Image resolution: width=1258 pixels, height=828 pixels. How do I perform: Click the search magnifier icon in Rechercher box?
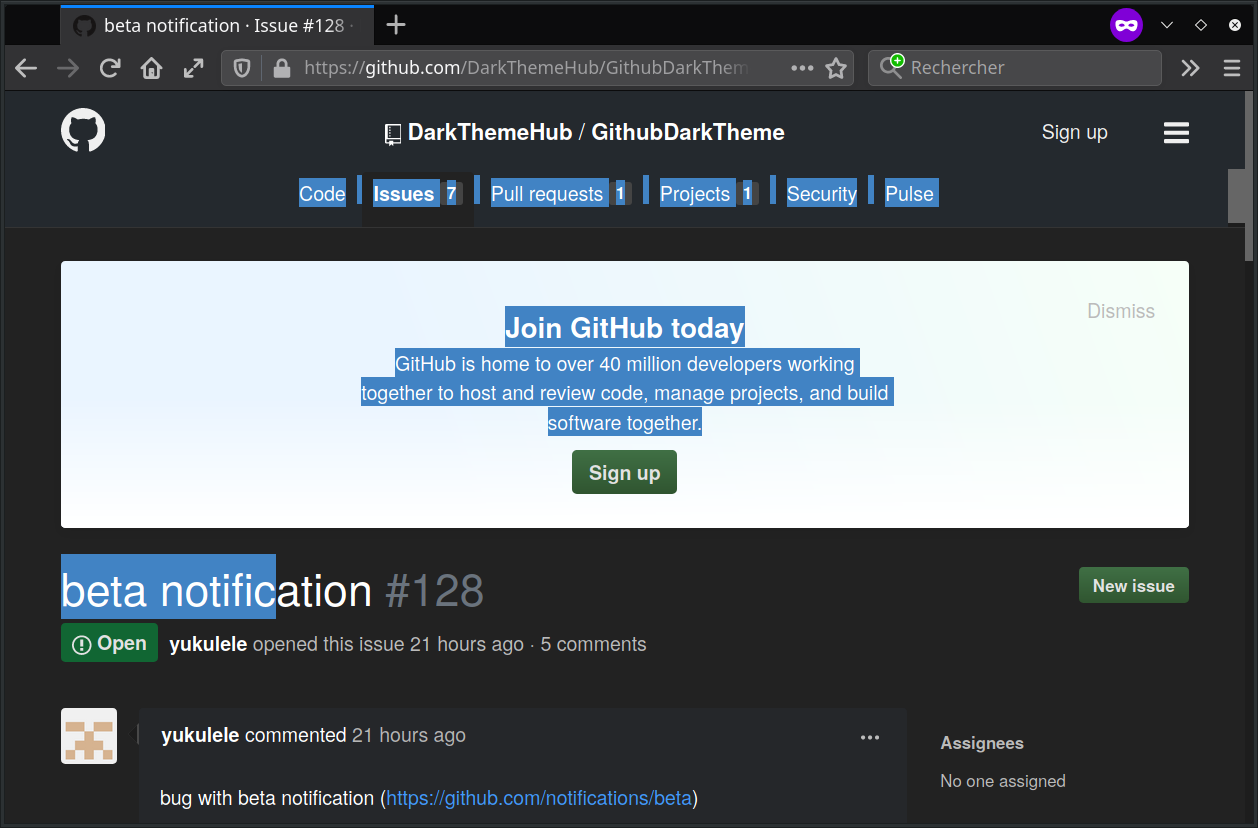tap(890, 66)
